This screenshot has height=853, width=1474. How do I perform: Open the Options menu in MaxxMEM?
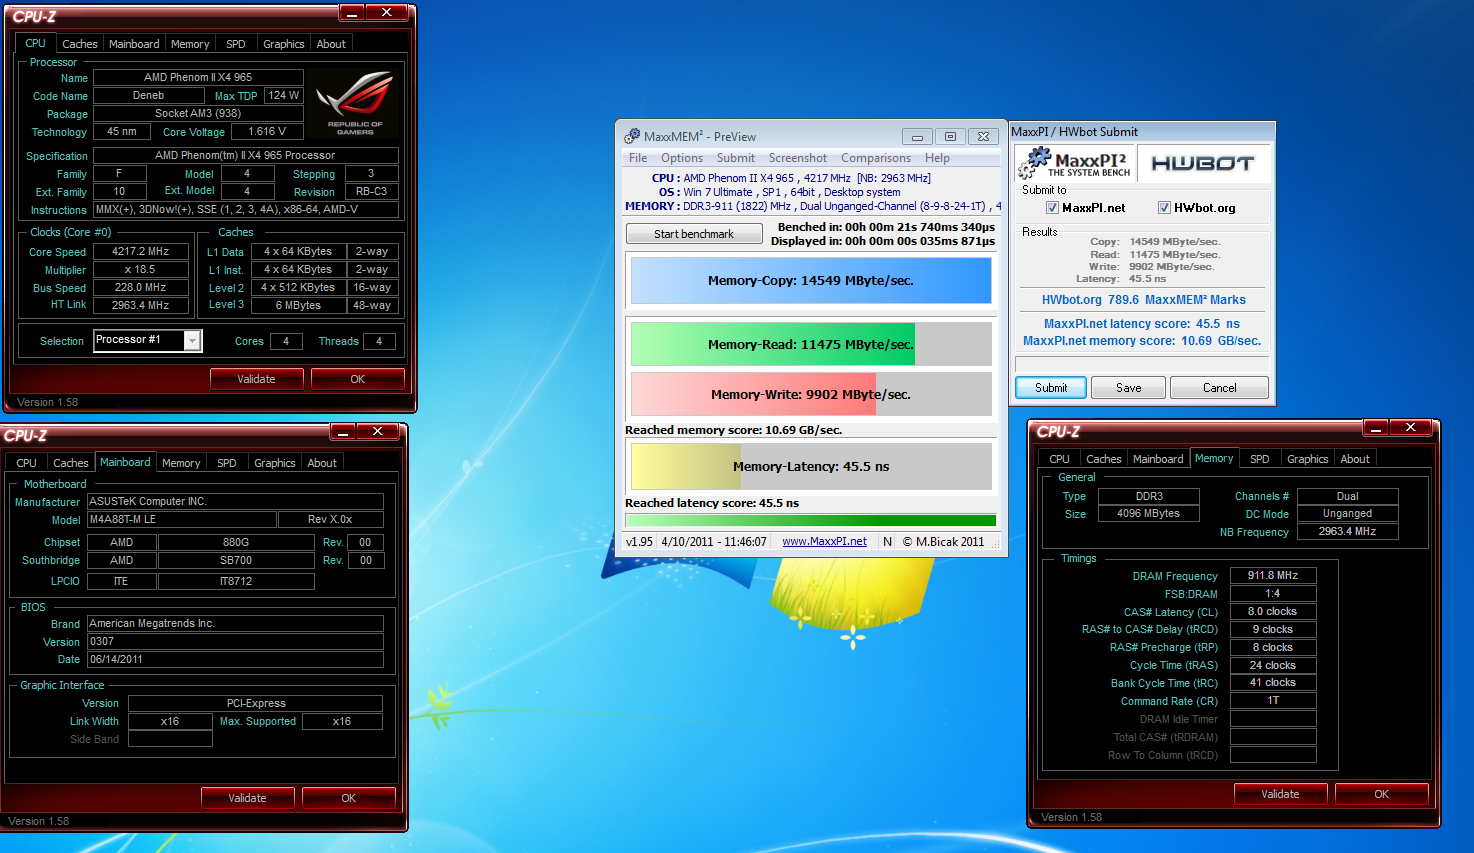[682, 158]
